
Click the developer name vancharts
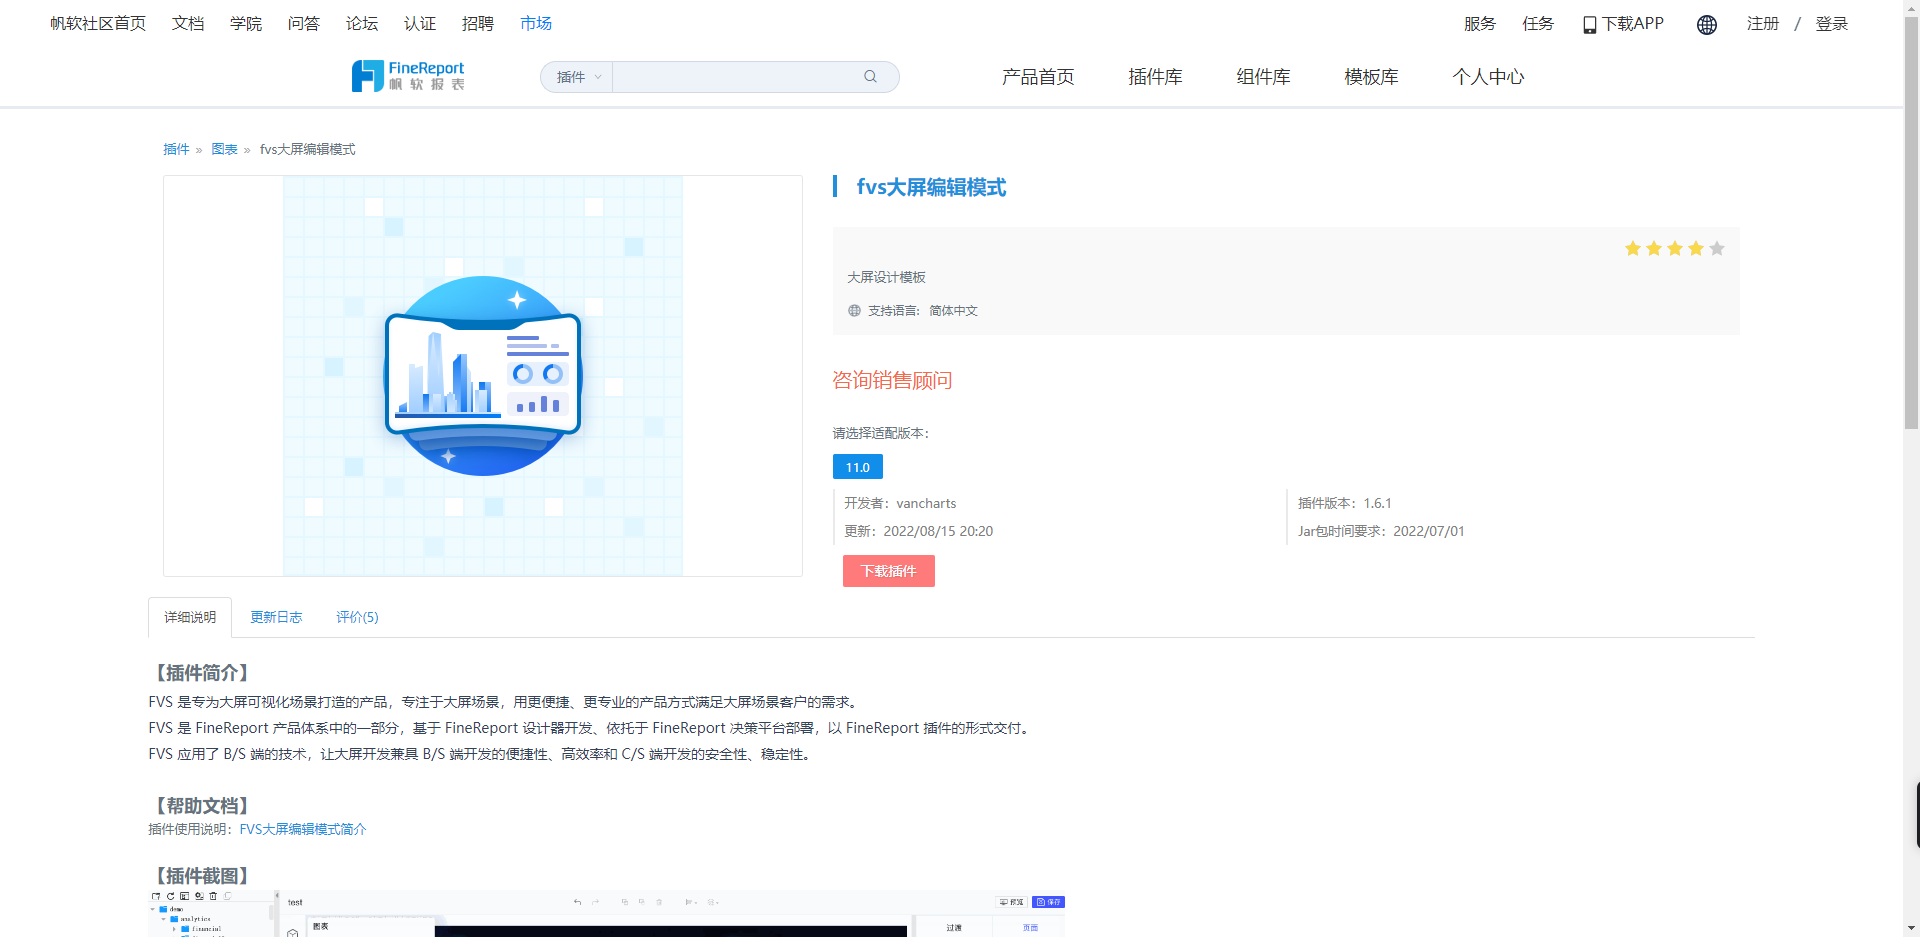[x=926, y=503]
